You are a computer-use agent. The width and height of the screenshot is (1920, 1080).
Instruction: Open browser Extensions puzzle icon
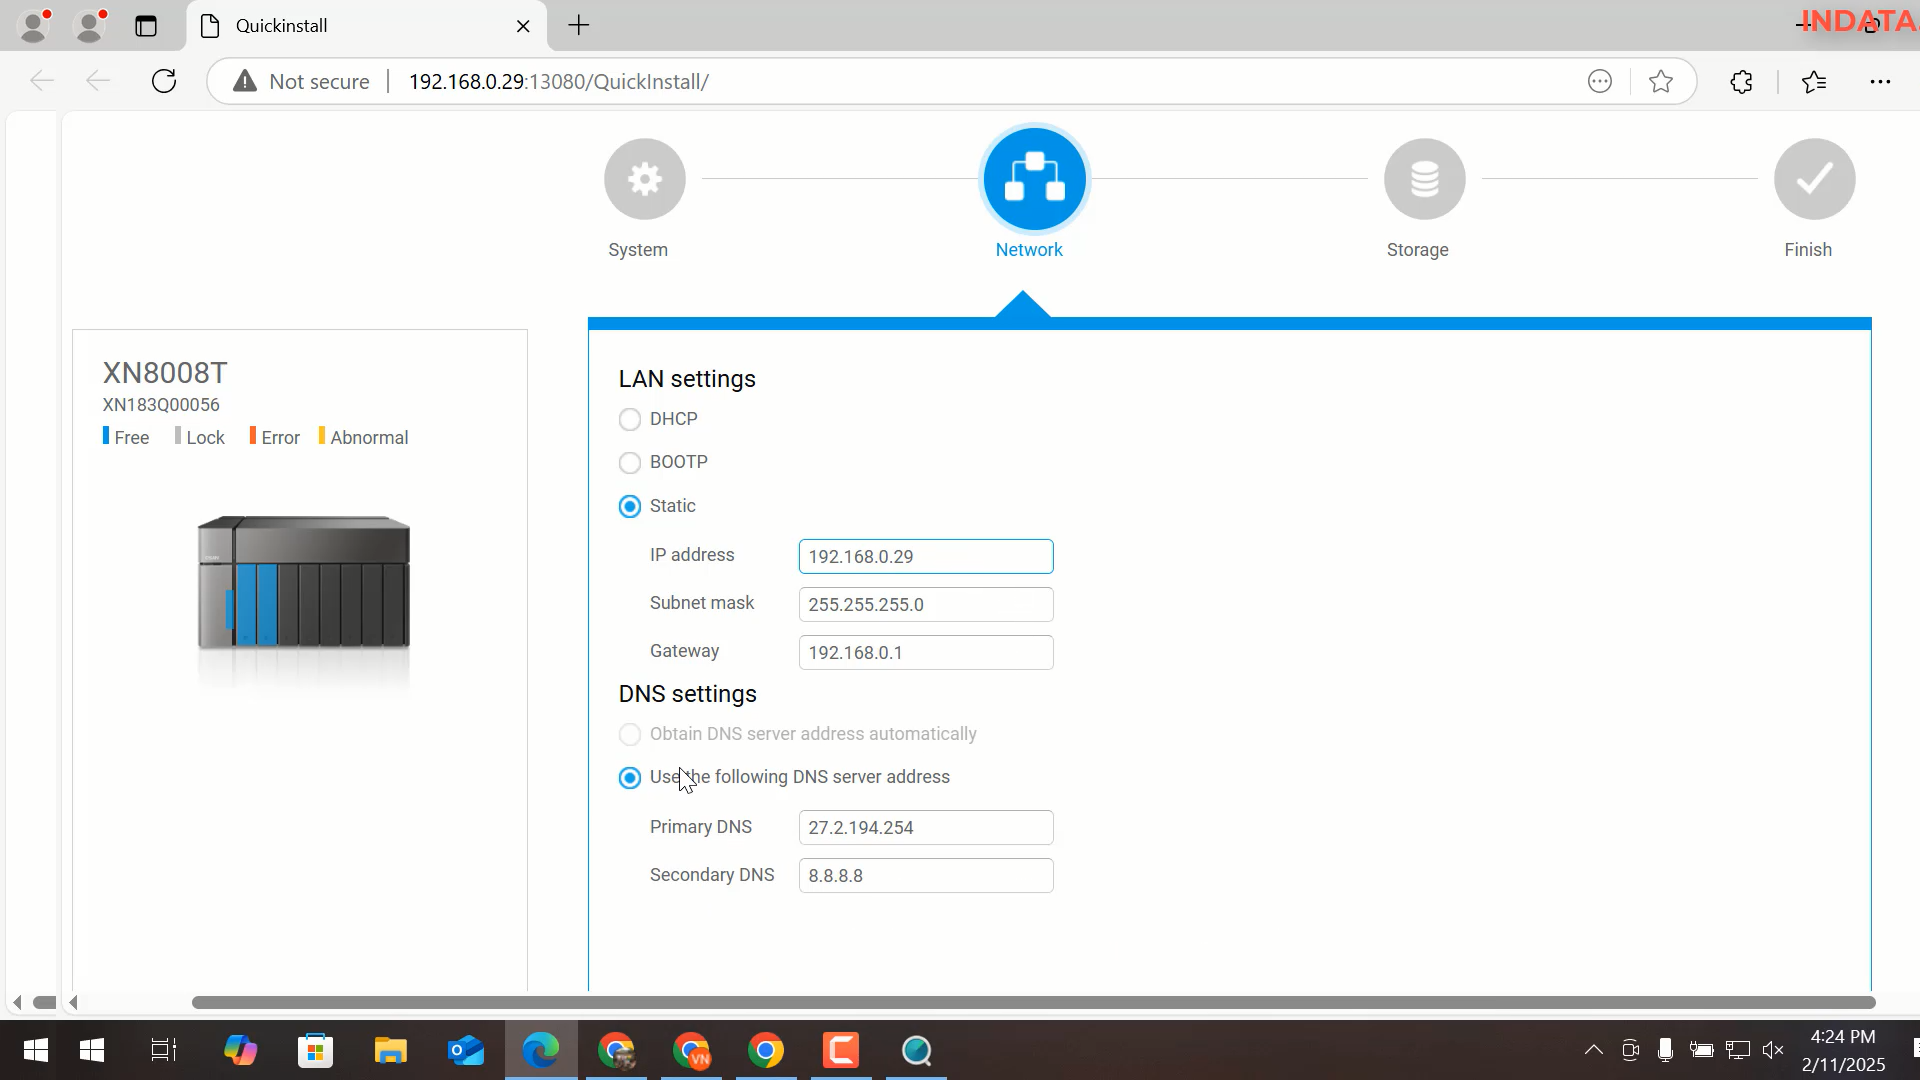pyautogui.click(x=1741, y=81)
